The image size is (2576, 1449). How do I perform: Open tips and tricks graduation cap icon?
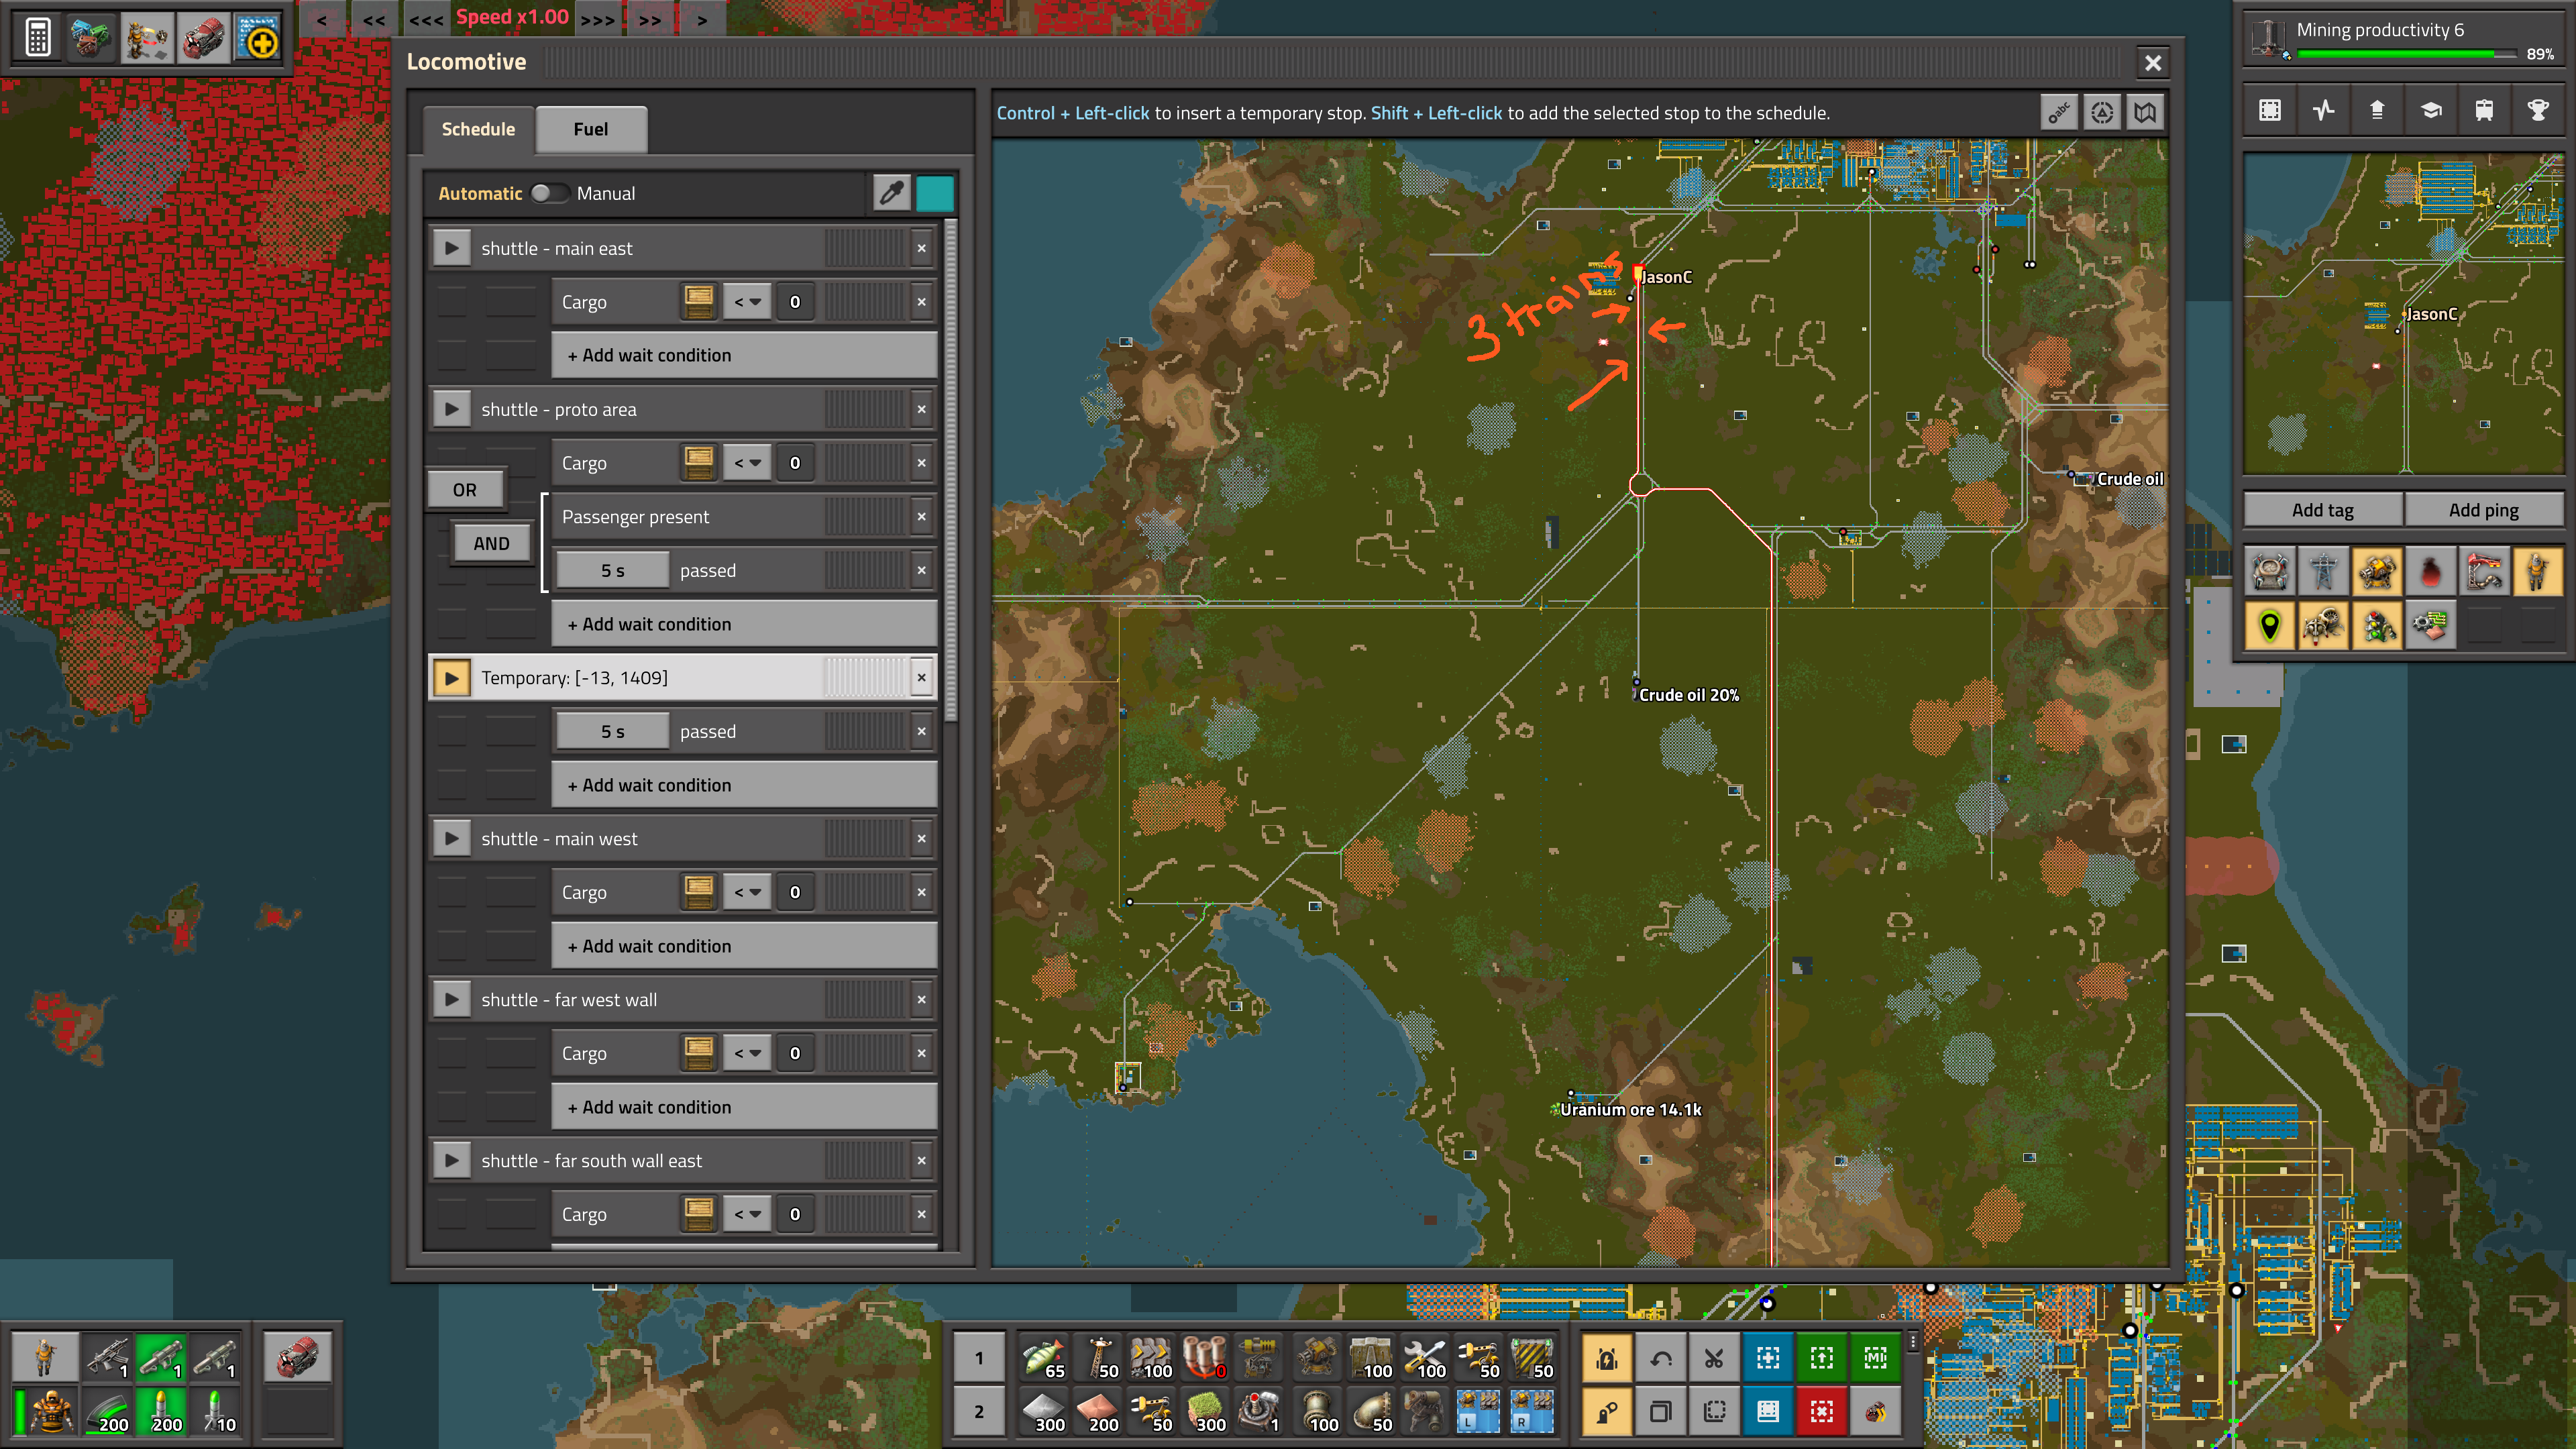[x=2431, y=110]
